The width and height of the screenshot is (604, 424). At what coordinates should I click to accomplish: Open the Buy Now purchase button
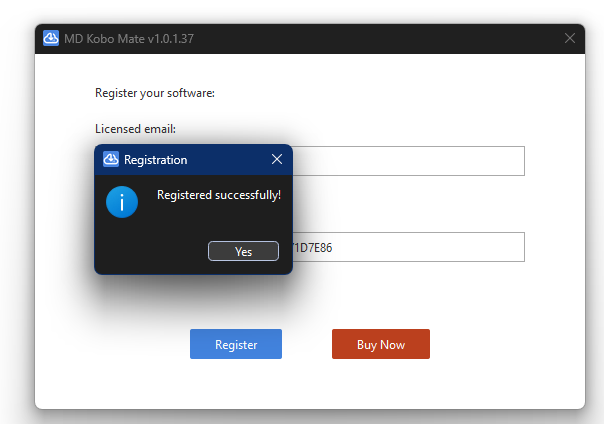[x=380, y=344]
